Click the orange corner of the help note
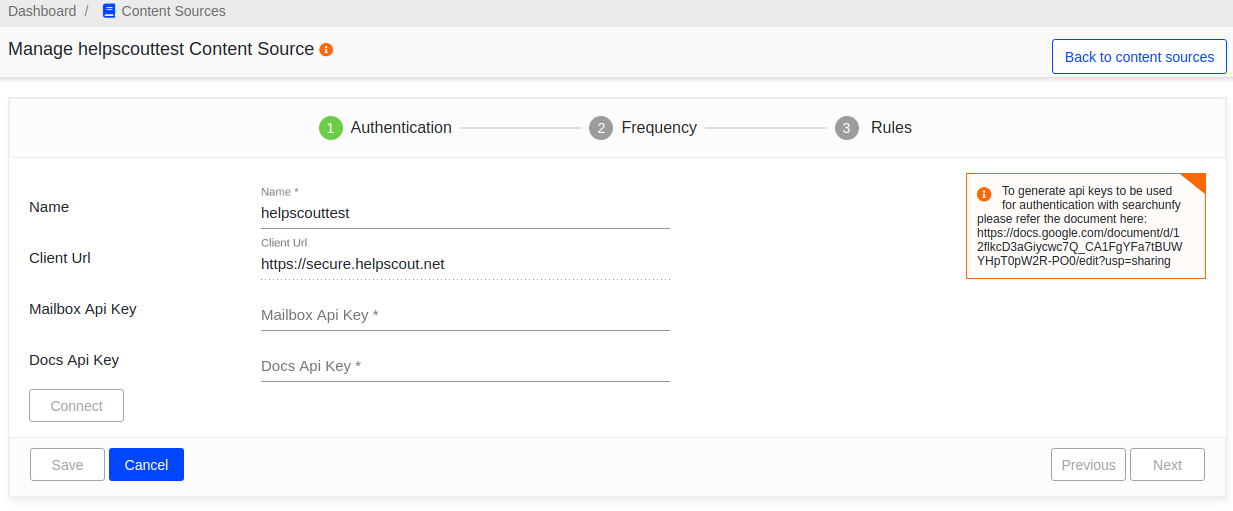Viewport: 1233px width, 511px height. tap(1196, 181)
